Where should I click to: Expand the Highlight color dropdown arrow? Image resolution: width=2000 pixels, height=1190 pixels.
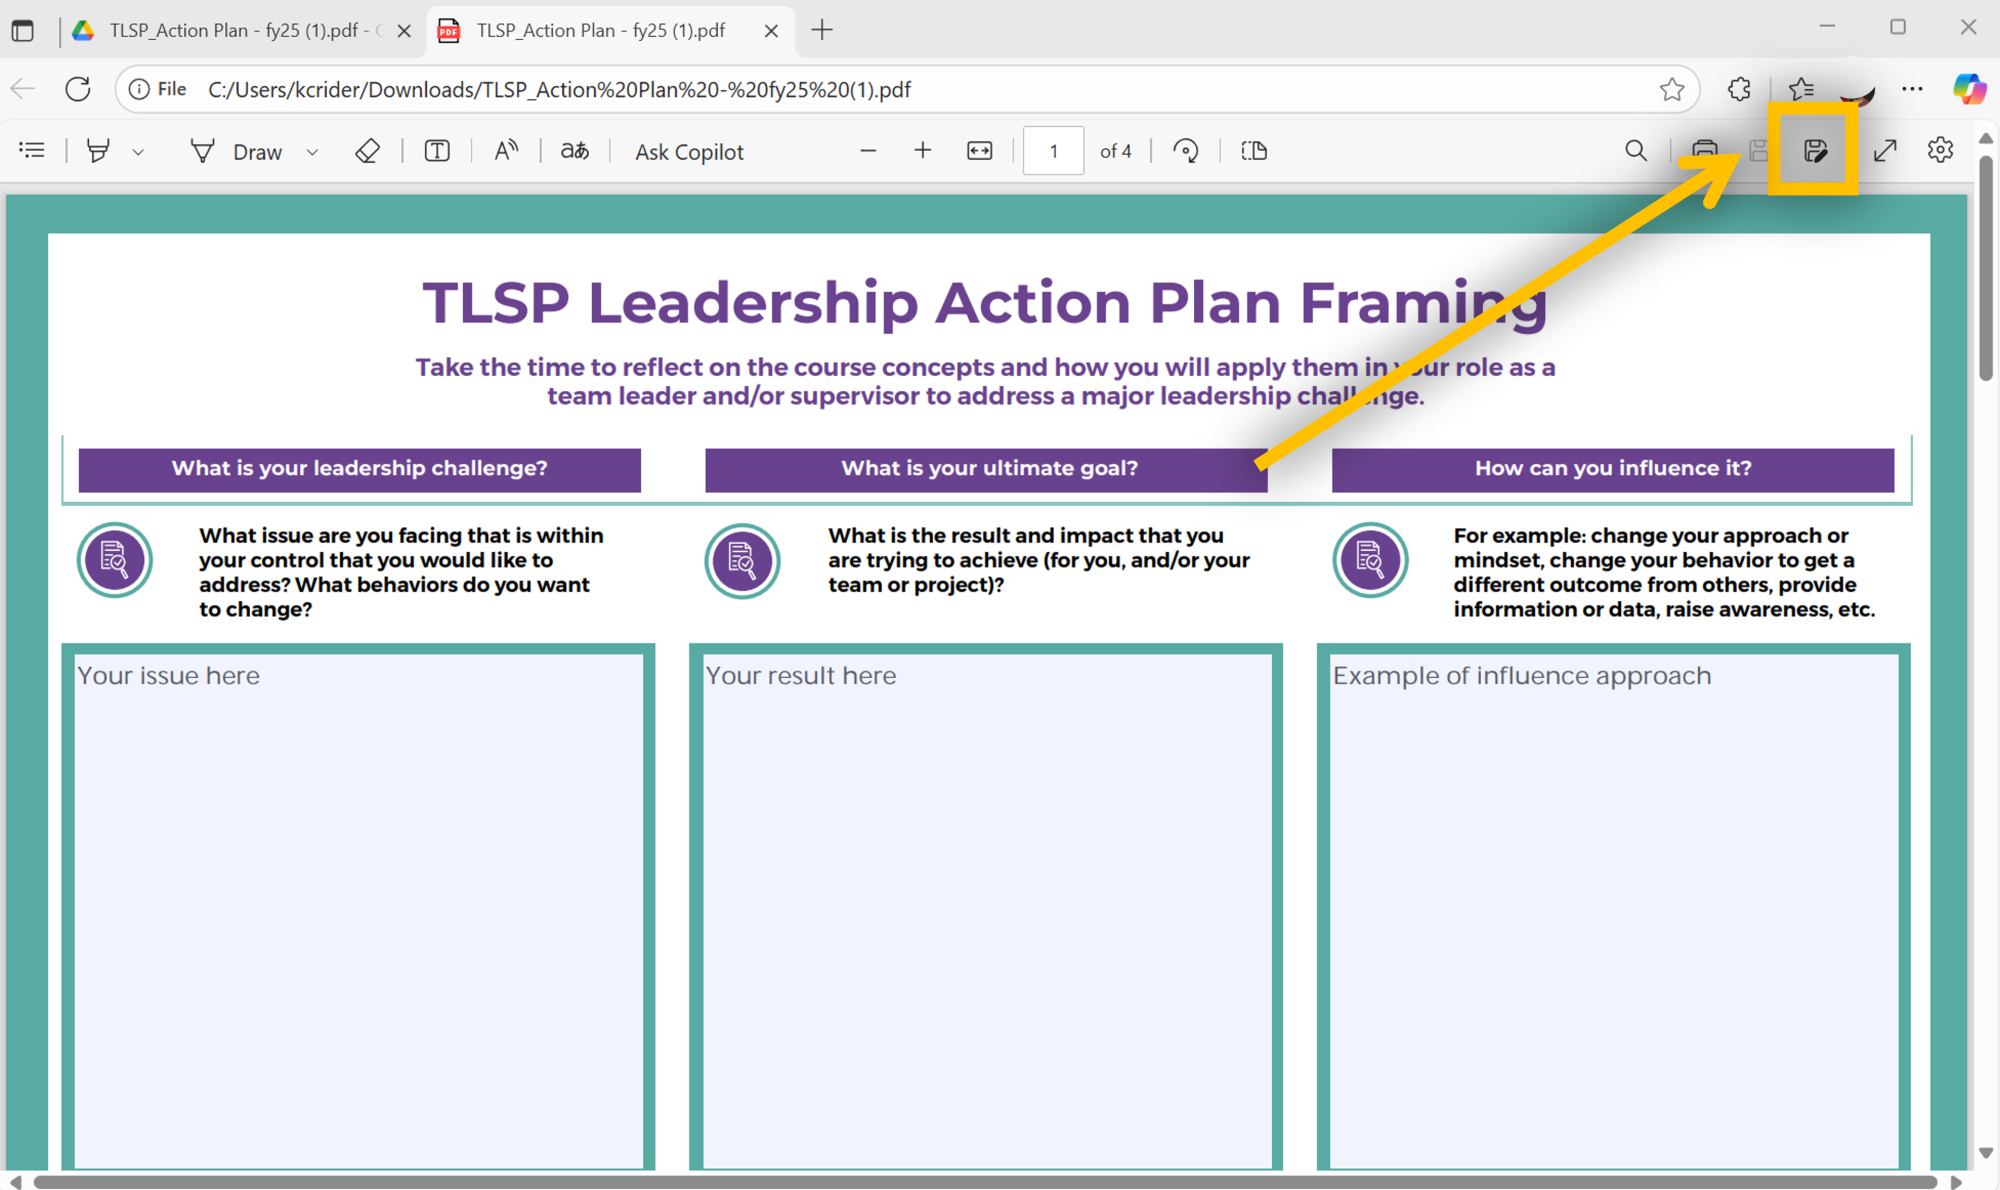click(138, 152)
